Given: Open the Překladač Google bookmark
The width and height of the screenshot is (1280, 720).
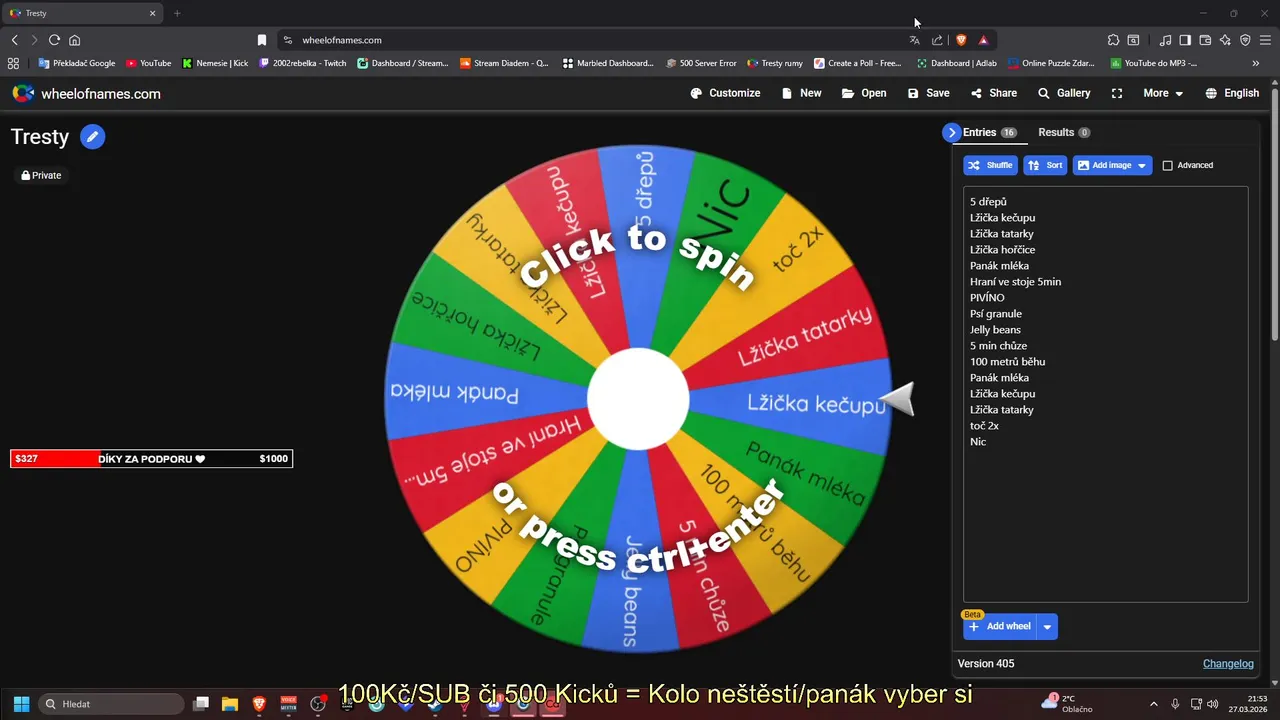Looking at the screenshot, I should [x=77, y=63].
